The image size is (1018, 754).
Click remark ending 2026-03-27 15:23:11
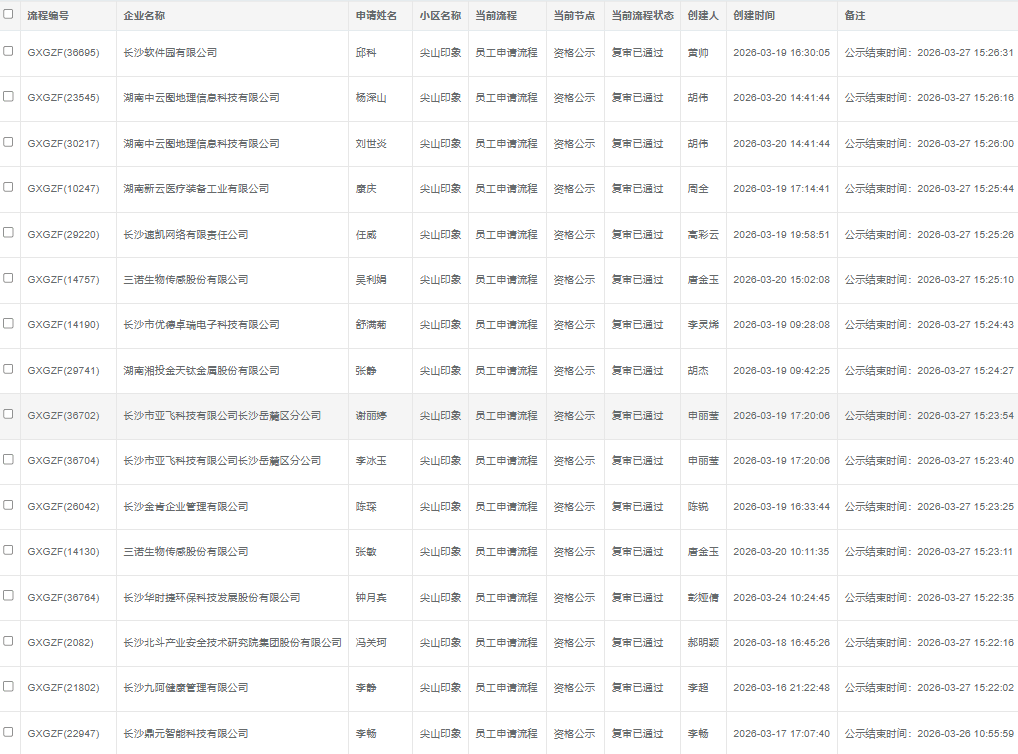click(929, 552)
